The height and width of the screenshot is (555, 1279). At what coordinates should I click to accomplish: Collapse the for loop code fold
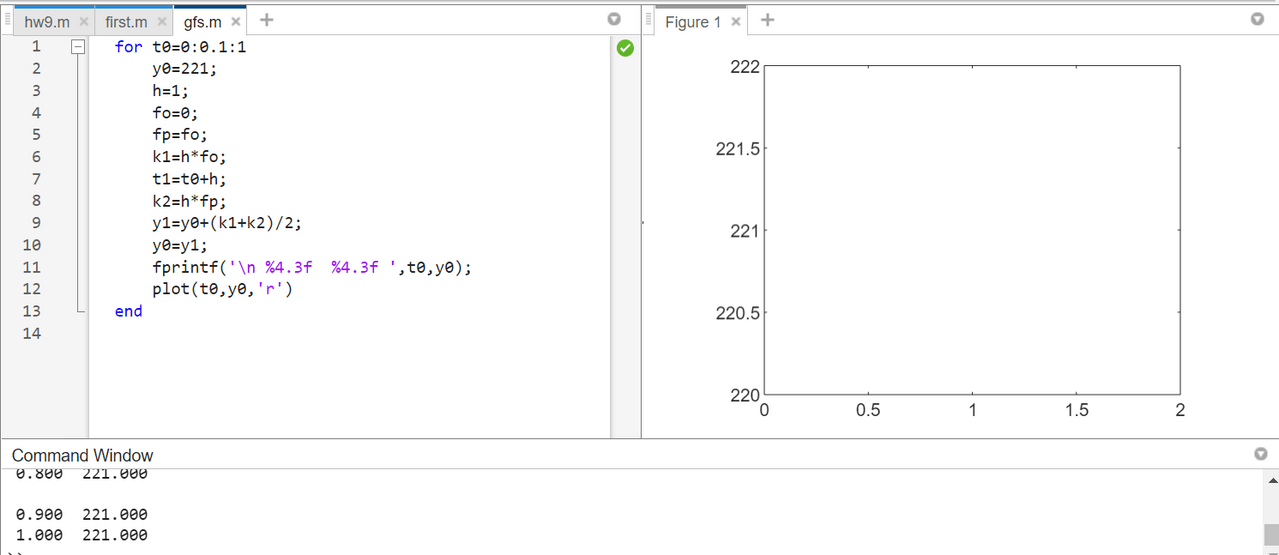77,47
